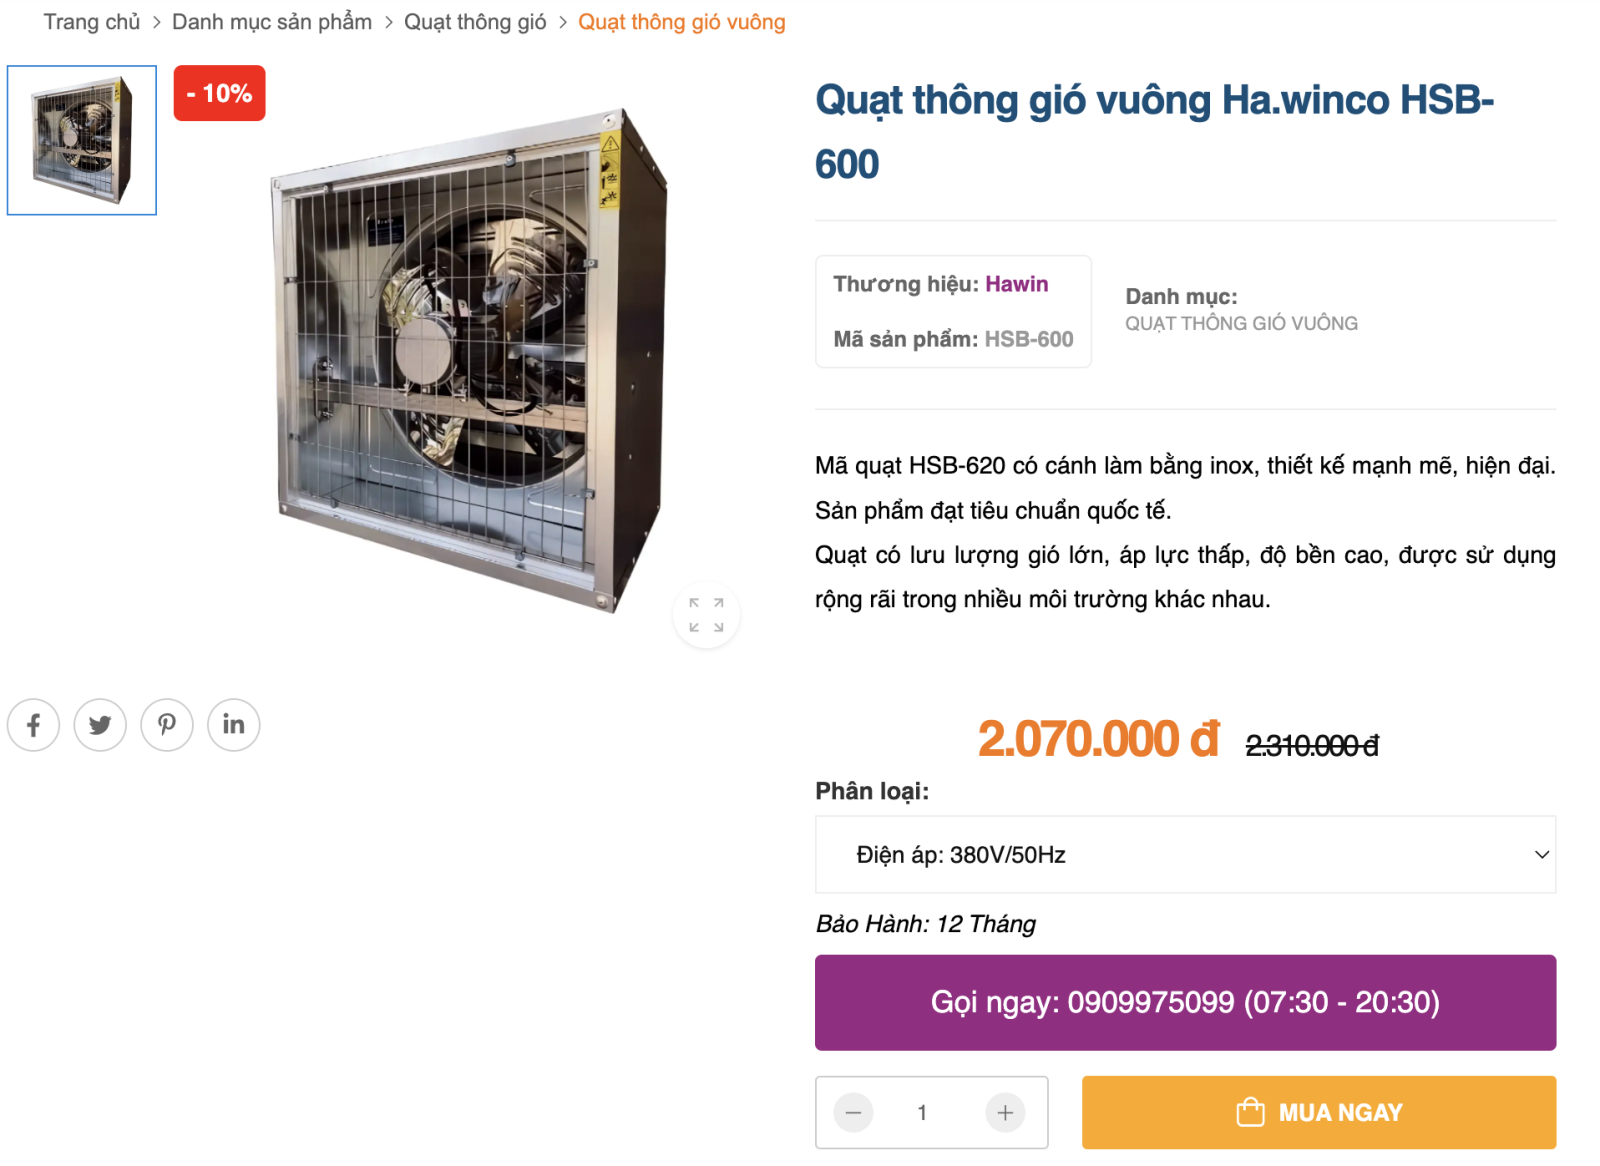Go to Trang chủ breadcrumb

point(92,22)
